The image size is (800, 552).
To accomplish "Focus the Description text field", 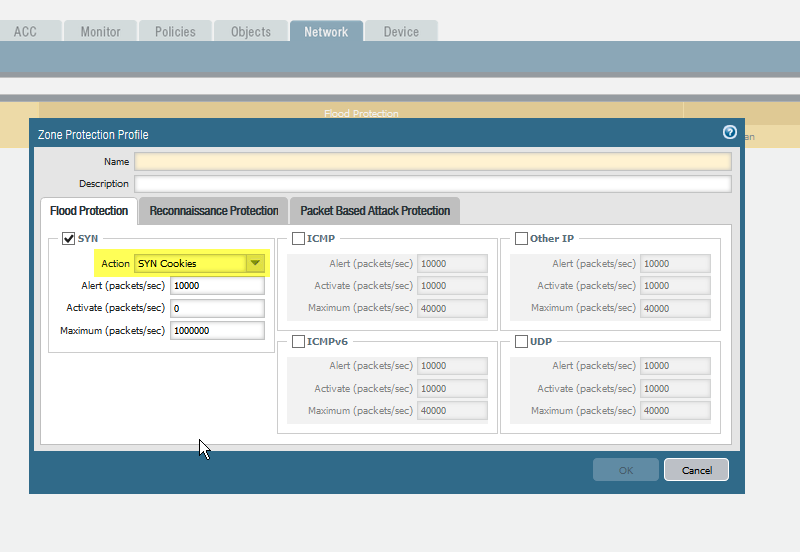I will (x=432, y=184).
